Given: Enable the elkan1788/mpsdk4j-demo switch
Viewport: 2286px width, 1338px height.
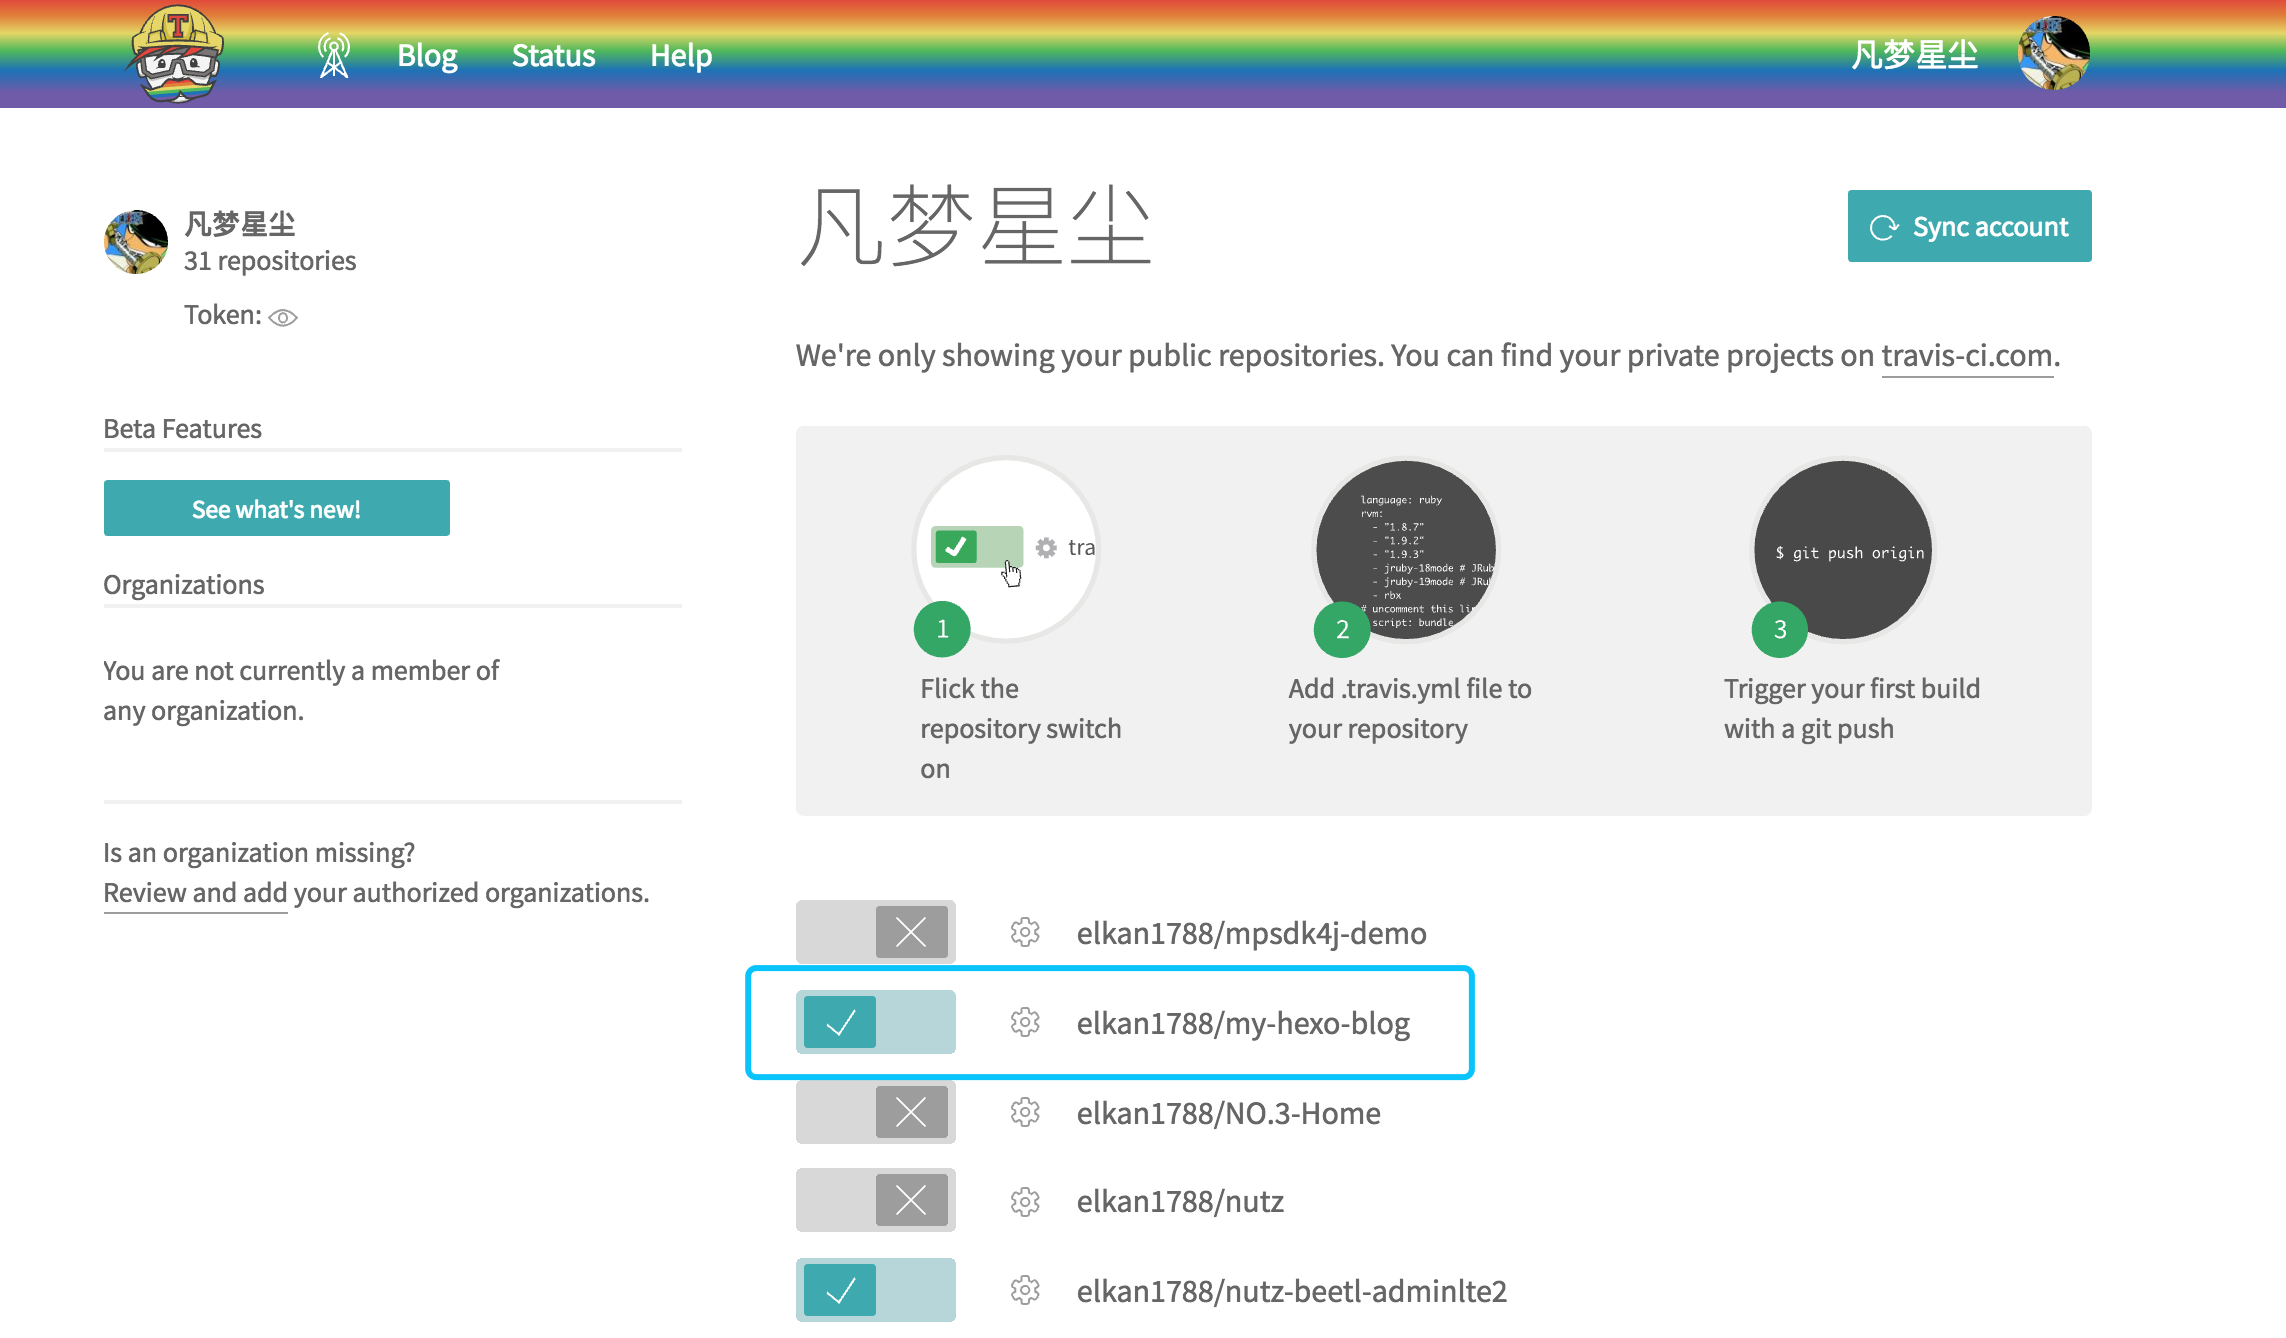Looking at the screenshot, I should click(876, 932).
